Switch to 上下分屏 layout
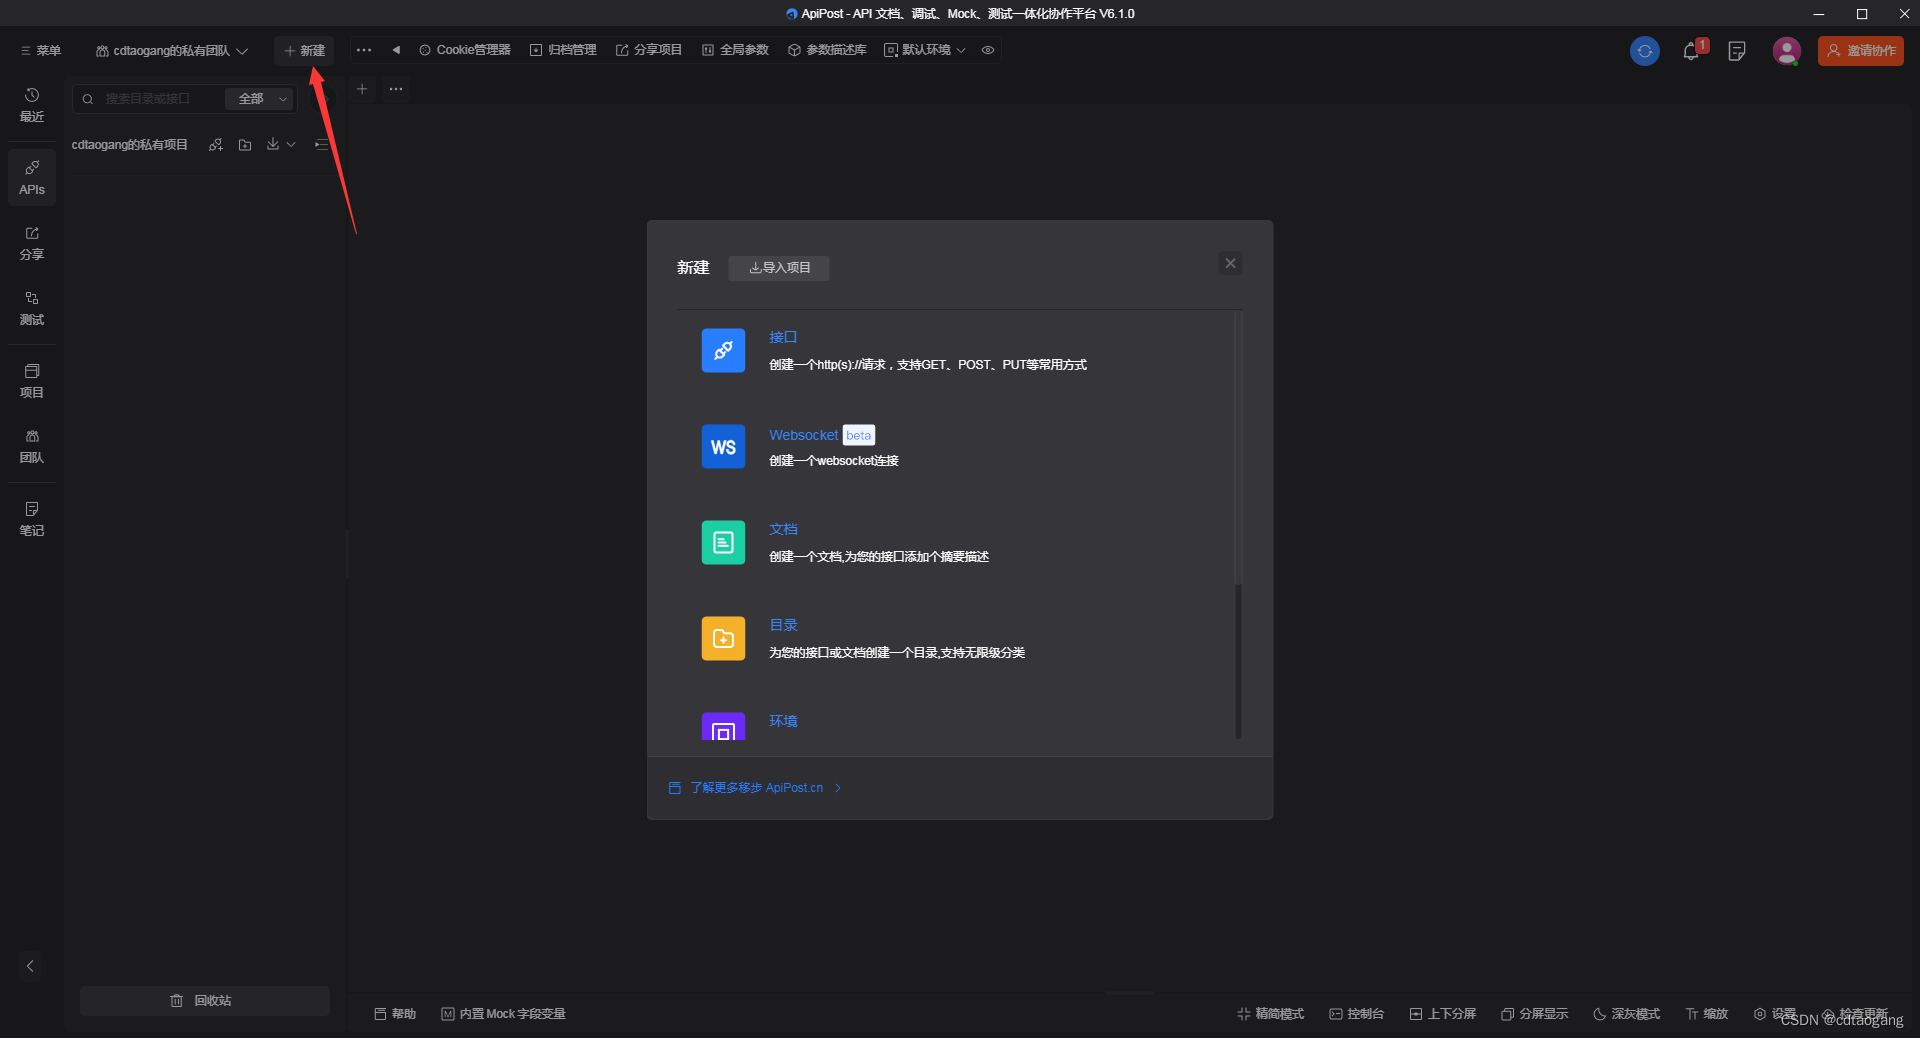The height and width of the screenshot is (1038, 1920). 1443,1014
